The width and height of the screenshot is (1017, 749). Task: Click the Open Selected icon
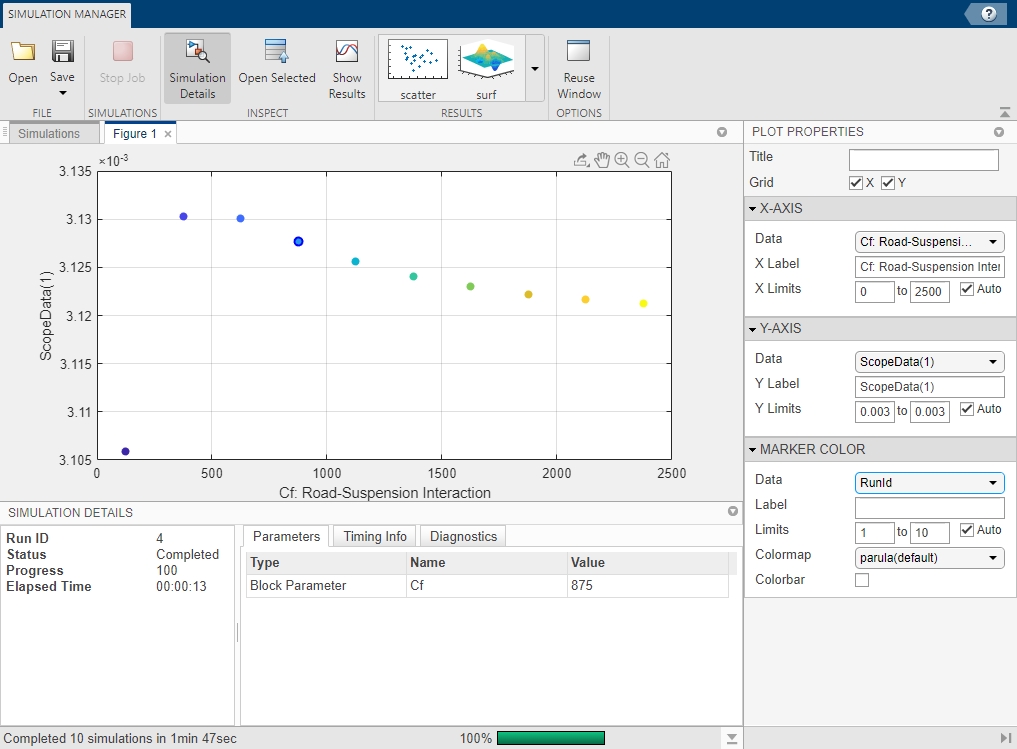[276, 52]
